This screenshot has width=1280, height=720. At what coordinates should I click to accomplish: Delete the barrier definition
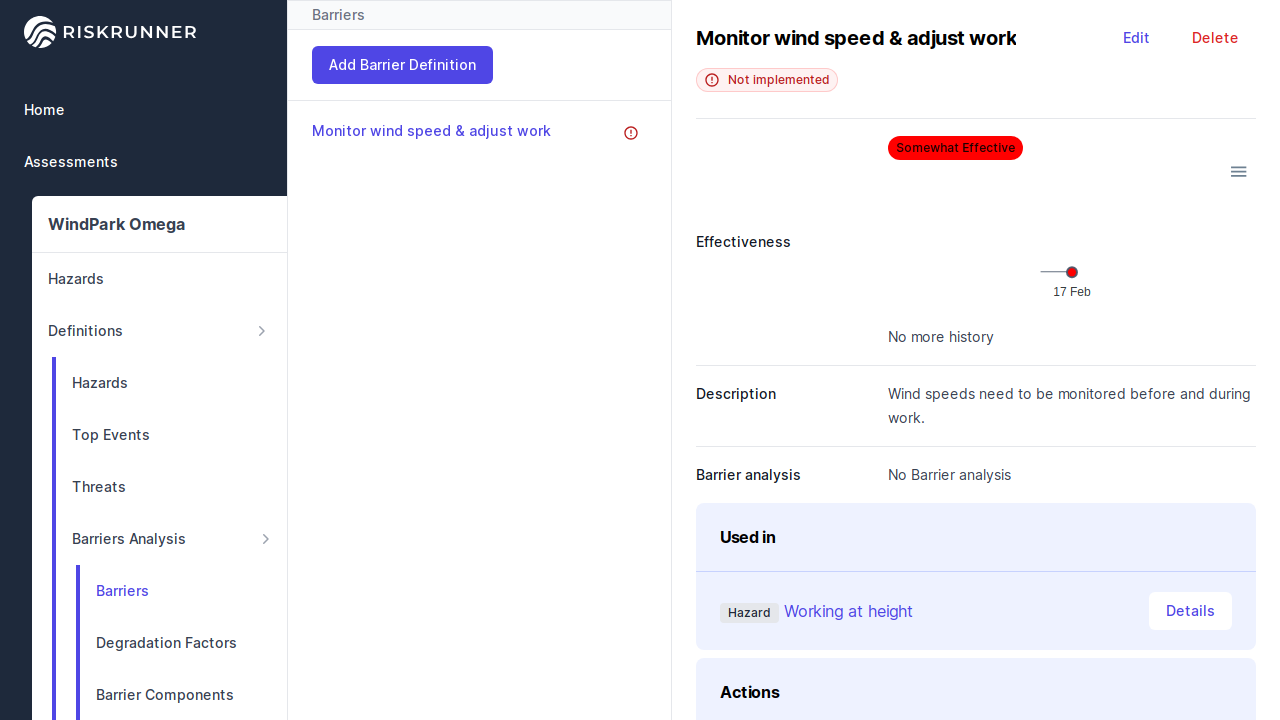pos(1215,38)
